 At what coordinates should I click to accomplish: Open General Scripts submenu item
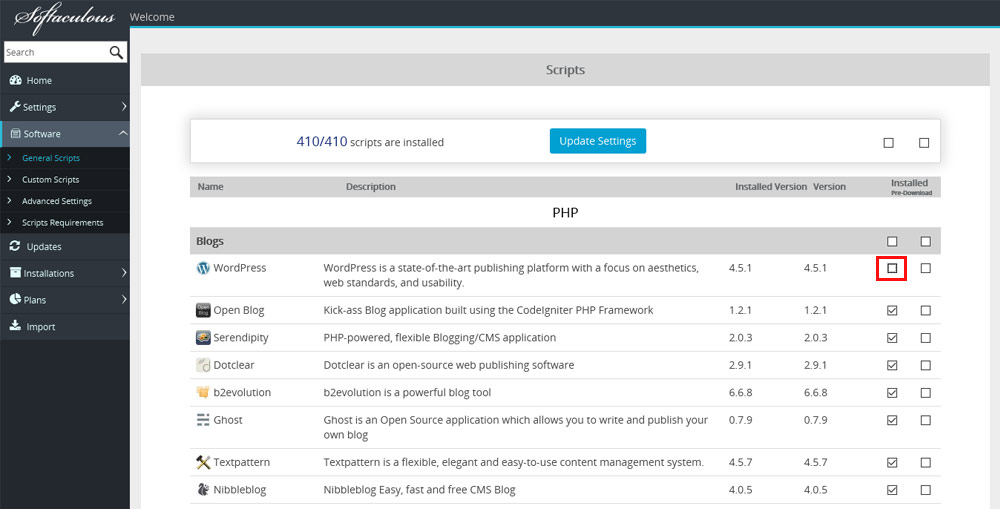coord(51,158)
